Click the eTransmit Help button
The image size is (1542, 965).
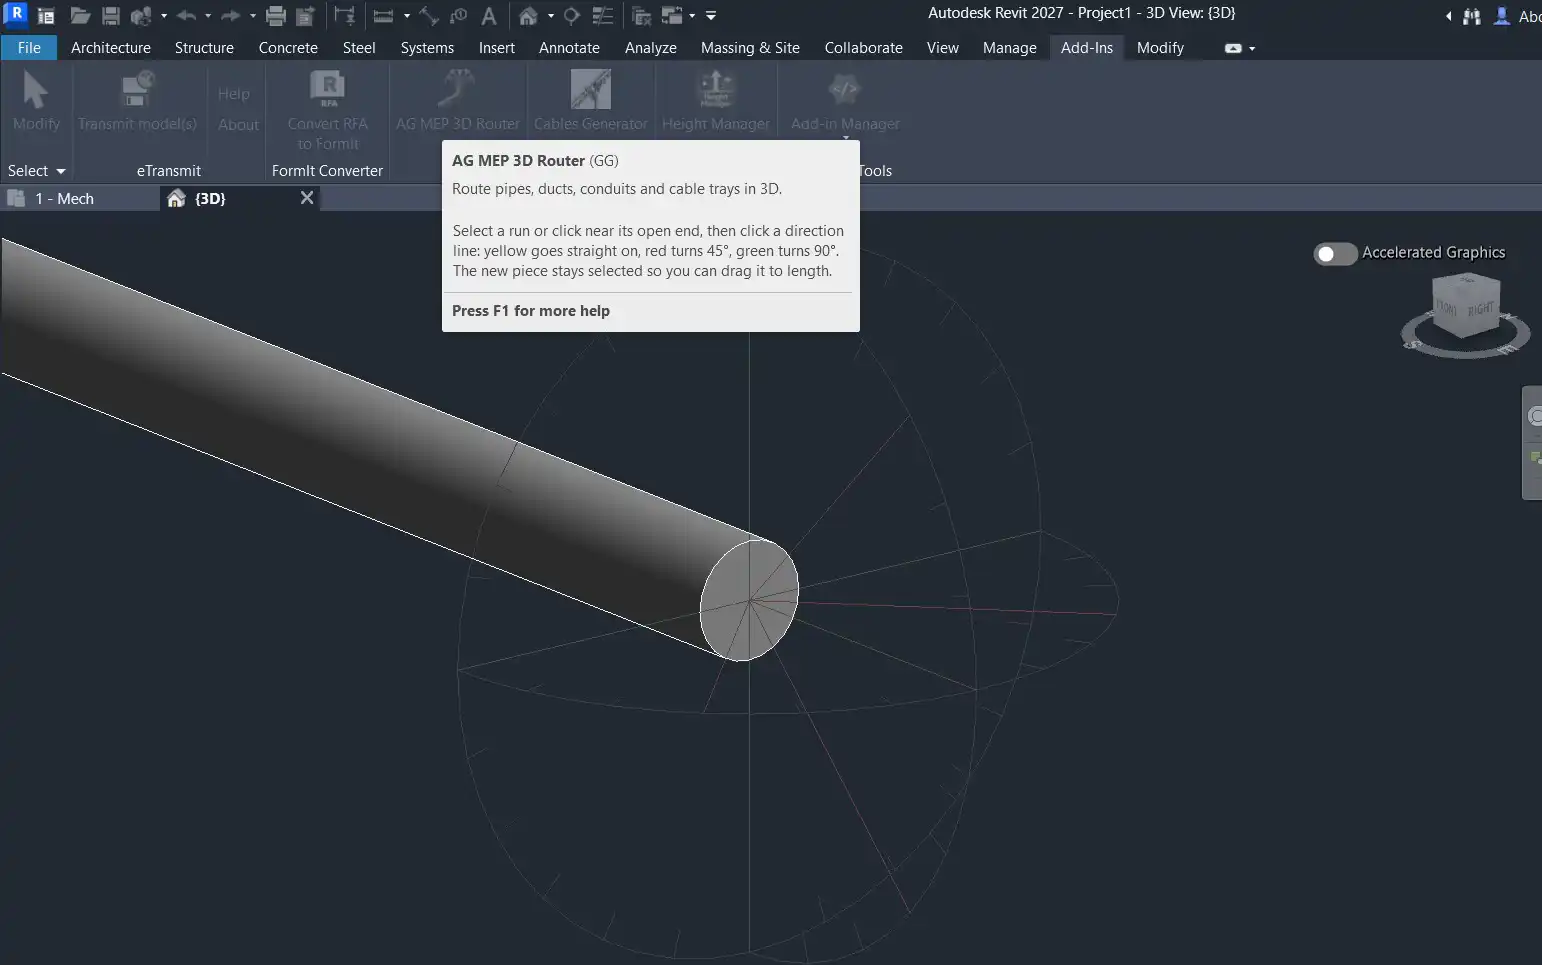coord(234,94)
